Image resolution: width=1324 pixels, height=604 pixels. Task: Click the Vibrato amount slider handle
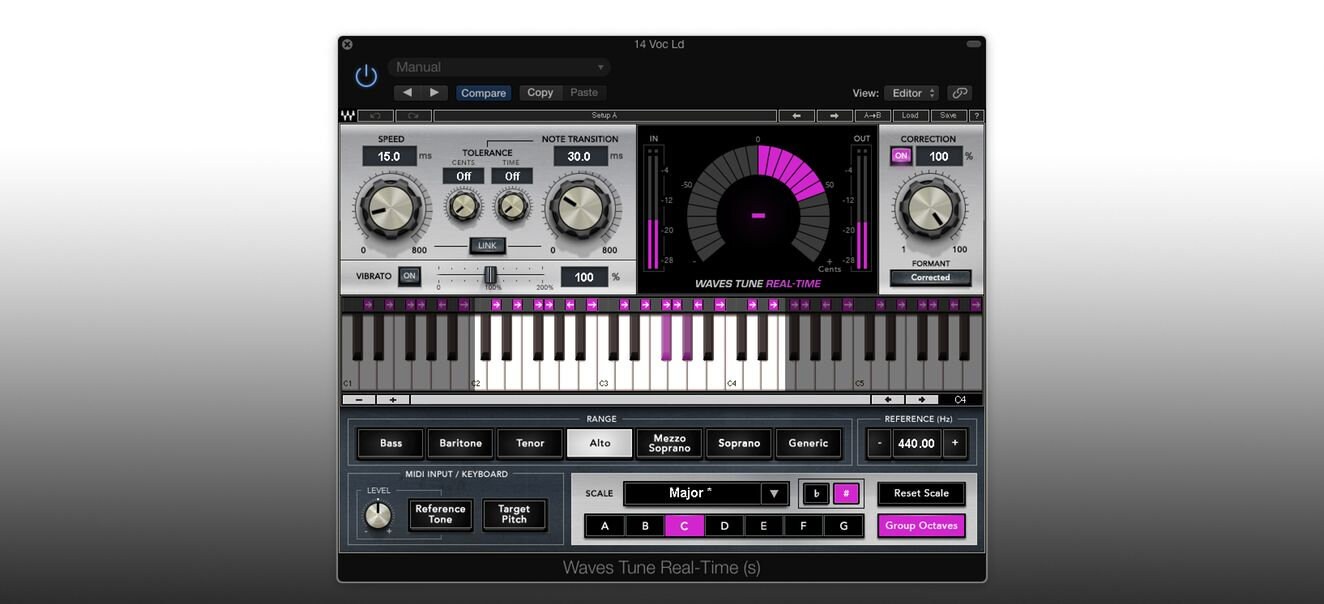(490, 275)
